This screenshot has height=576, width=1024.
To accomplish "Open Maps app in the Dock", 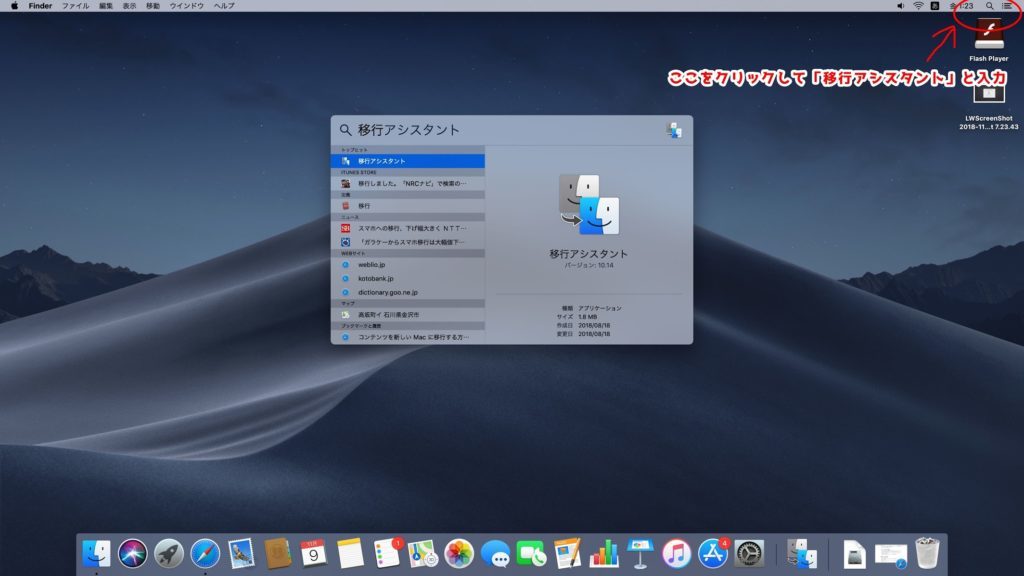I will tap(423, 554).
